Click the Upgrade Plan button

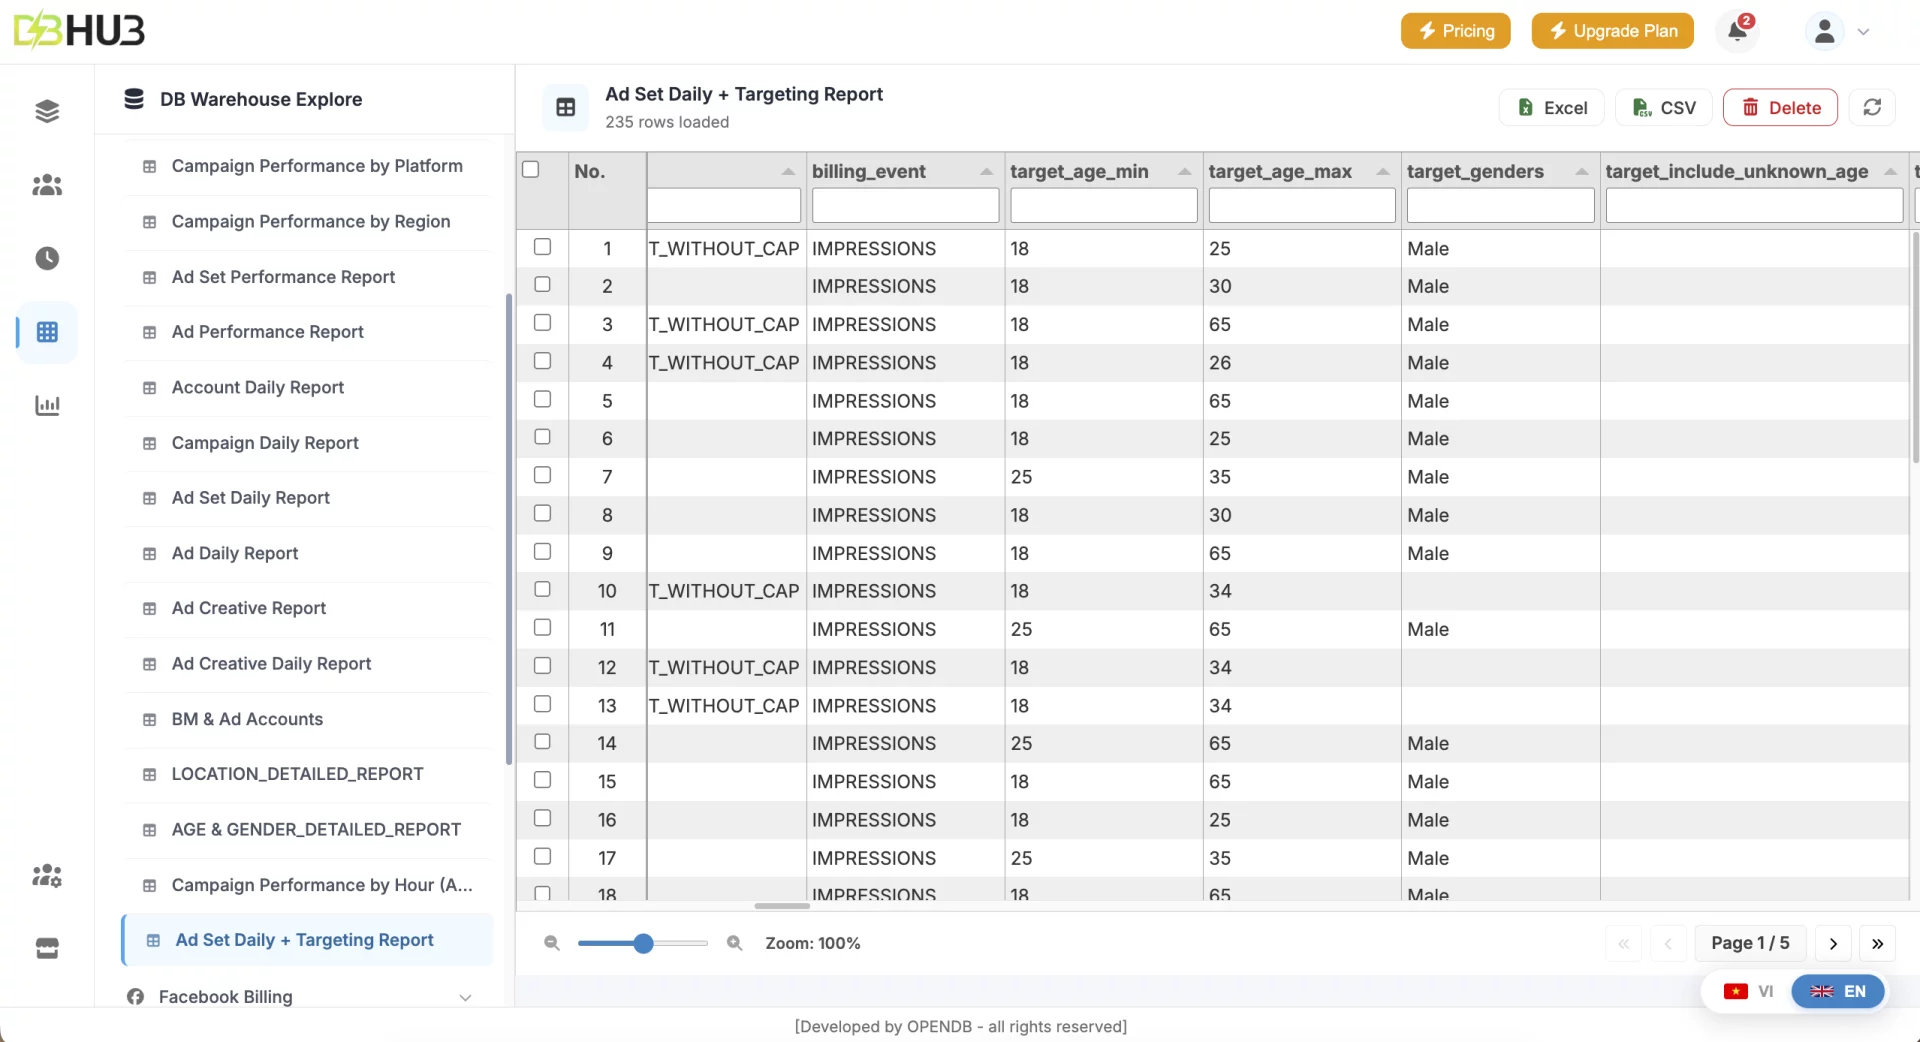click(x=1612, y=31)
